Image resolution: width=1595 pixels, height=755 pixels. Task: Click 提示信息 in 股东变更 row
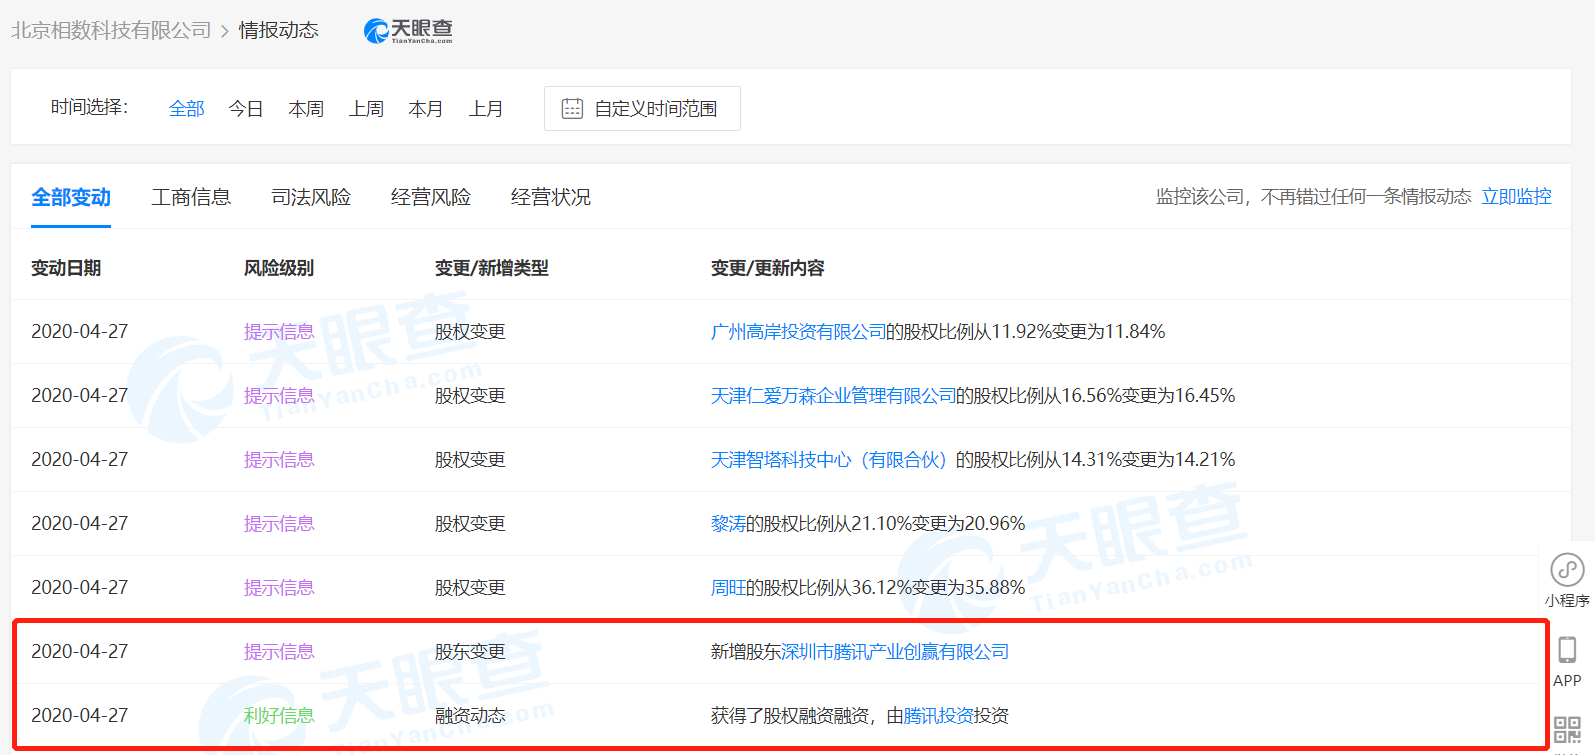[x=279, y=651]
